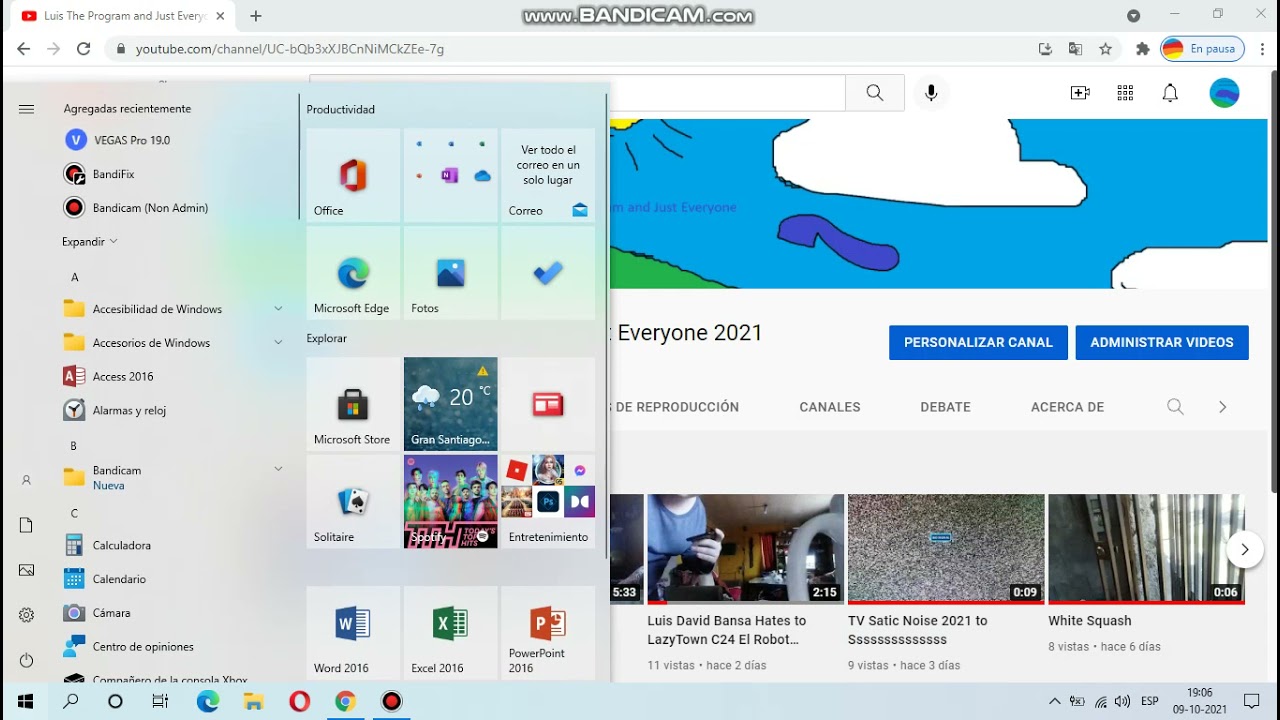The width and height of the screenshot is (1280, 720).
Task: Open user account icon in Start sidebar
Action: (x=26, y=480)
